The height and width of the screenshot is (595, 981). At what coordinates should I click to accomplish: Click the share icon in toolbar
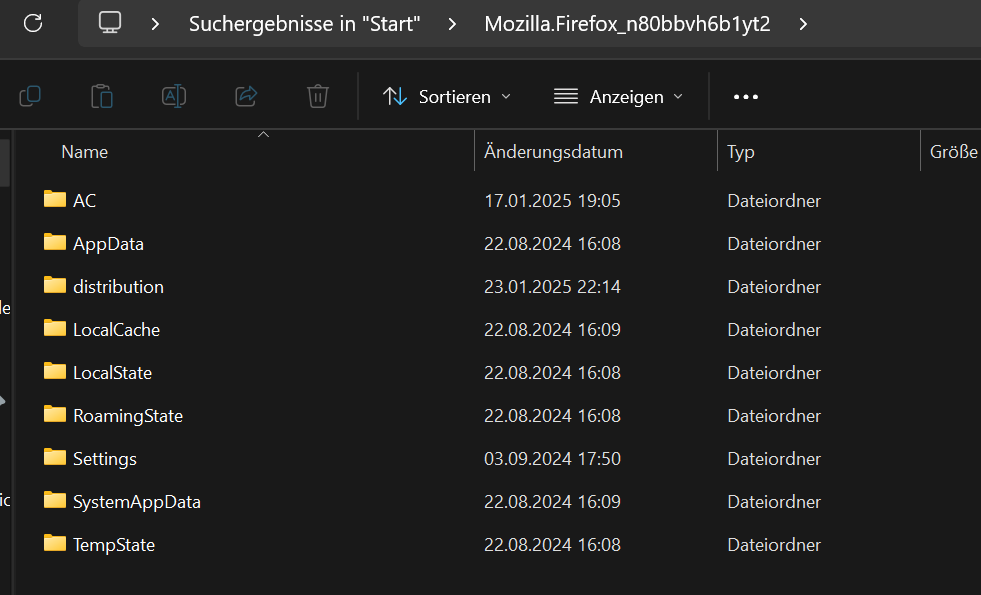point(246,96)
